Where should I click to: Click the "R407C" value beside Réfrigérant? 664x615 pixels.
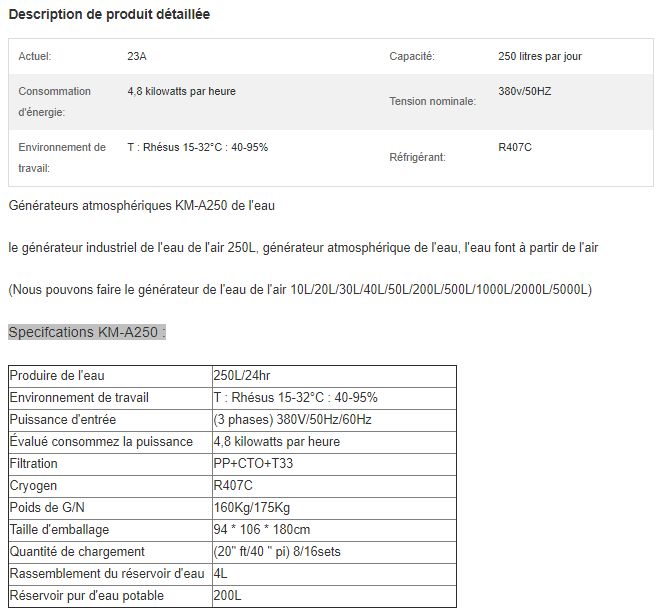tap(514, 147)
